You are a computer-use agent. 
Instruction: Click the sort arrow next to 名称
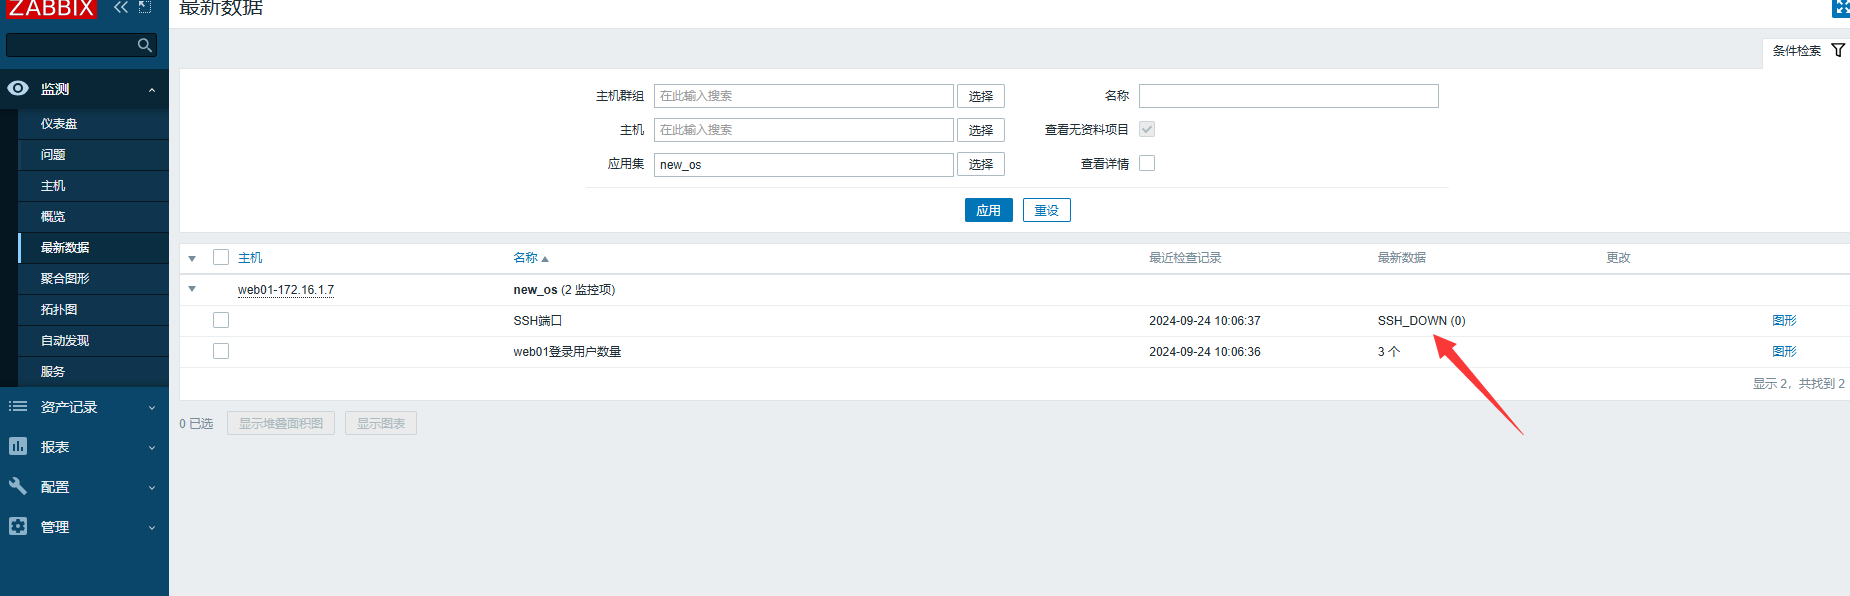coord(545,259)
